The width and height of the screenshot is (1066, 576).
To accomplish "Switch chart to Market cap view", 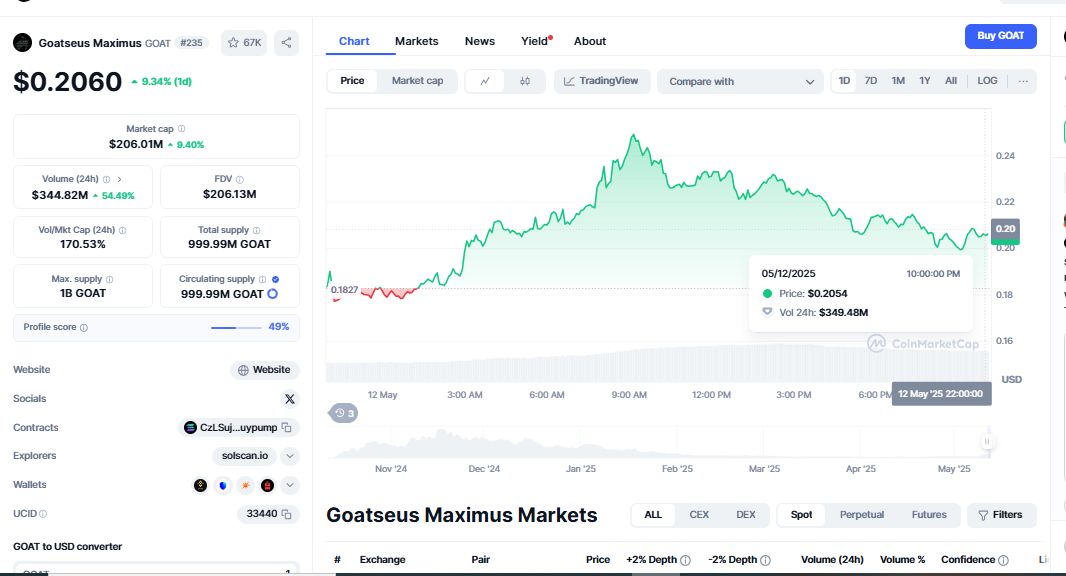I will [x=417, y=81].
